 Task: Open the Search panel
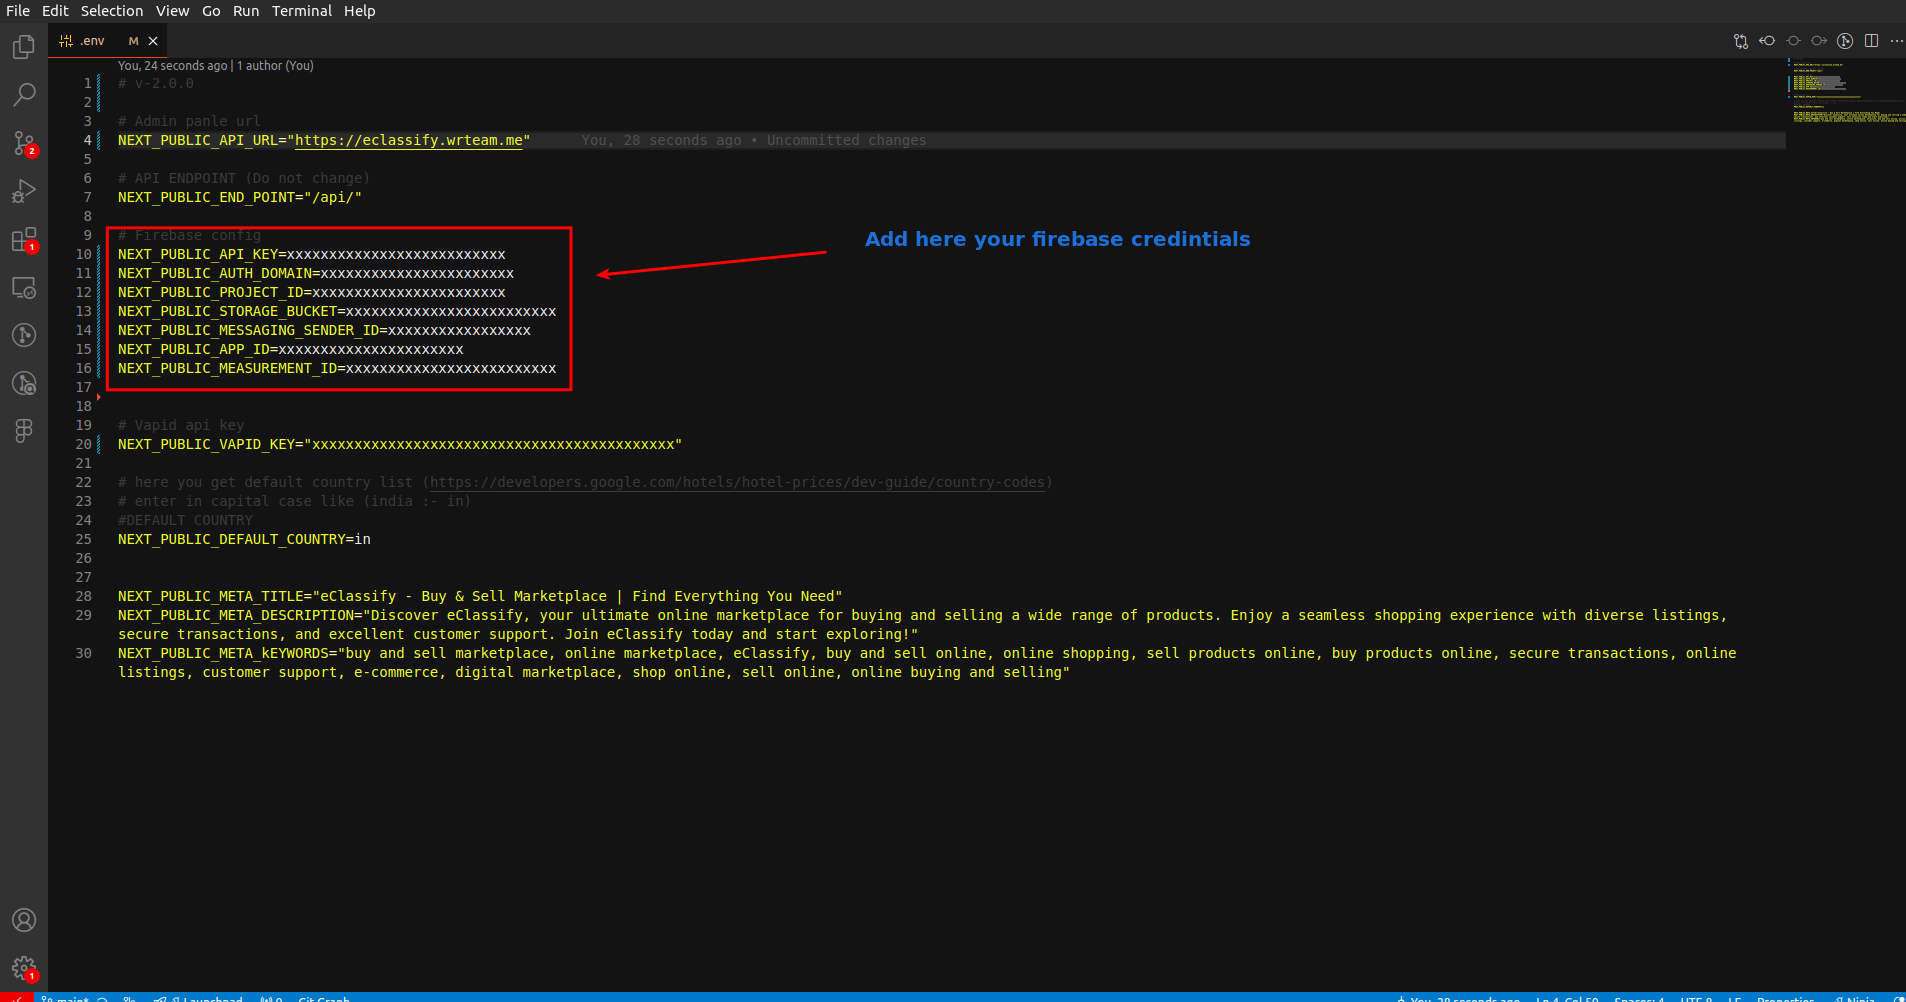[23, 94]
